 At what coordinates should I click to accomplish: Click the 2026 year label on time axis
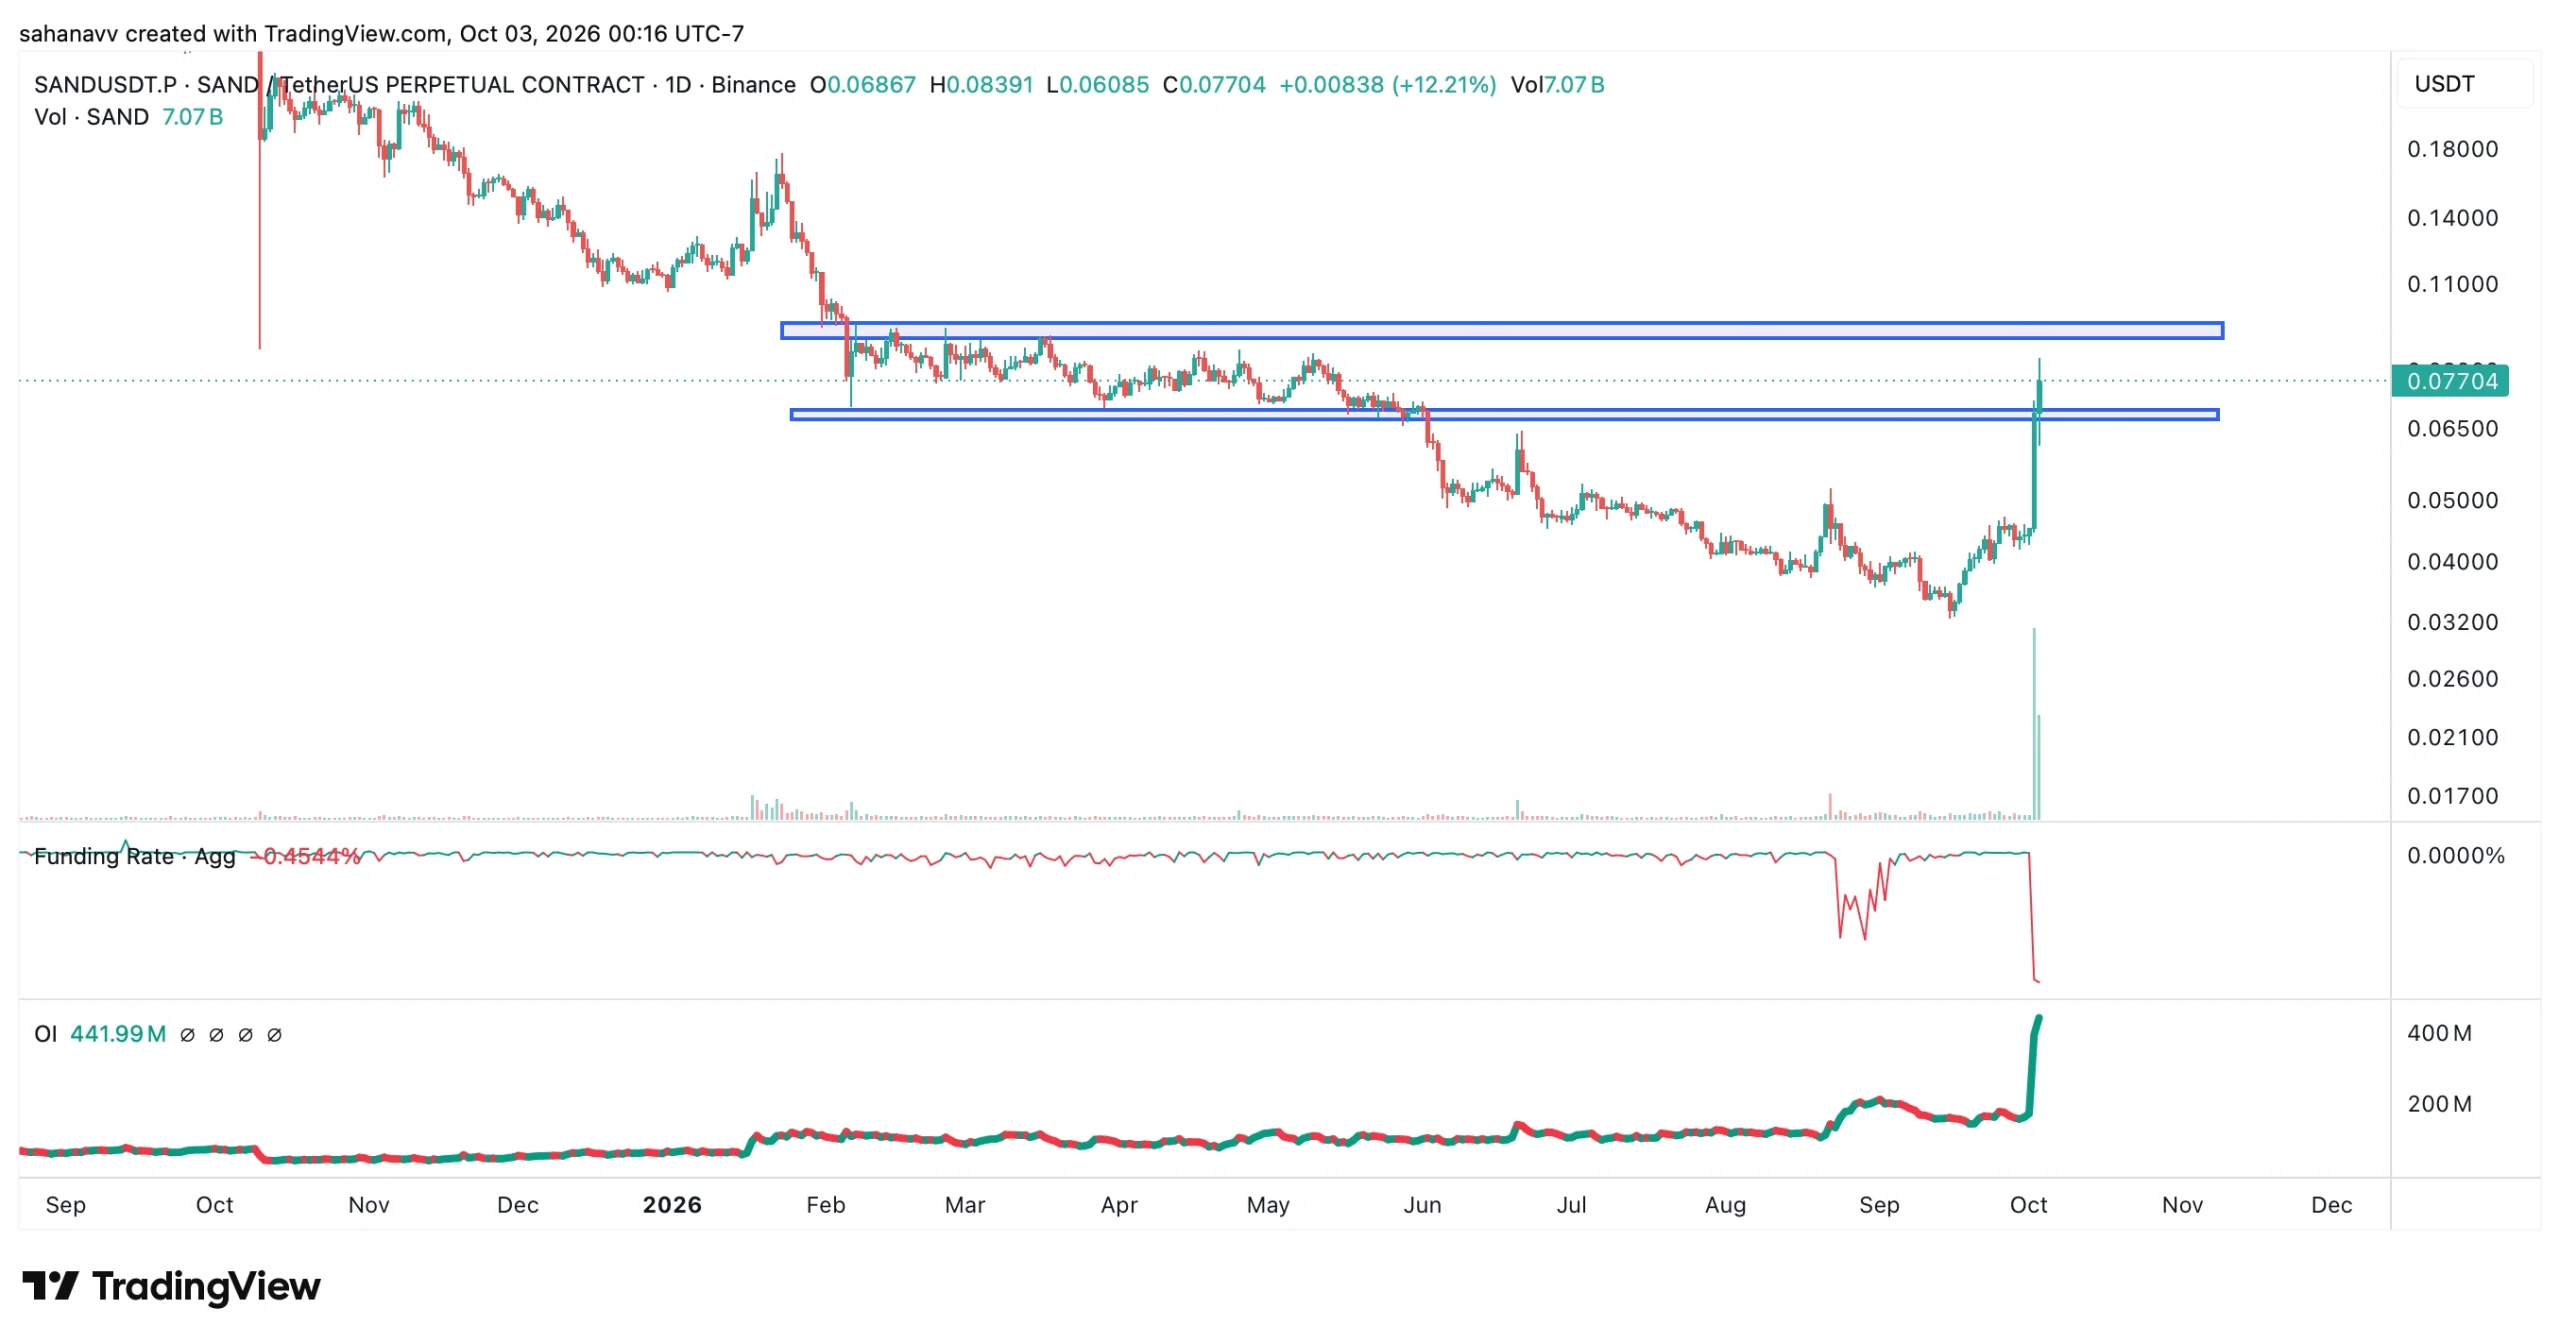pyautogui.click(x=672, y=1205)
